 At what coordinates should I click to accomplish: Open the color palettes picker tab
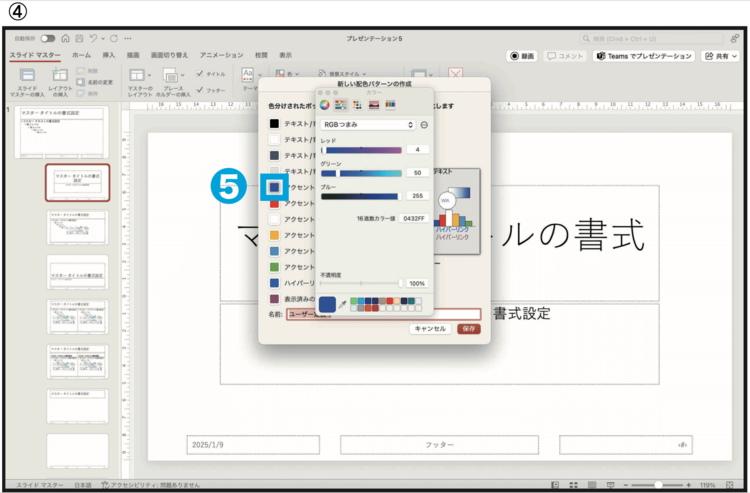coord(357,105)
